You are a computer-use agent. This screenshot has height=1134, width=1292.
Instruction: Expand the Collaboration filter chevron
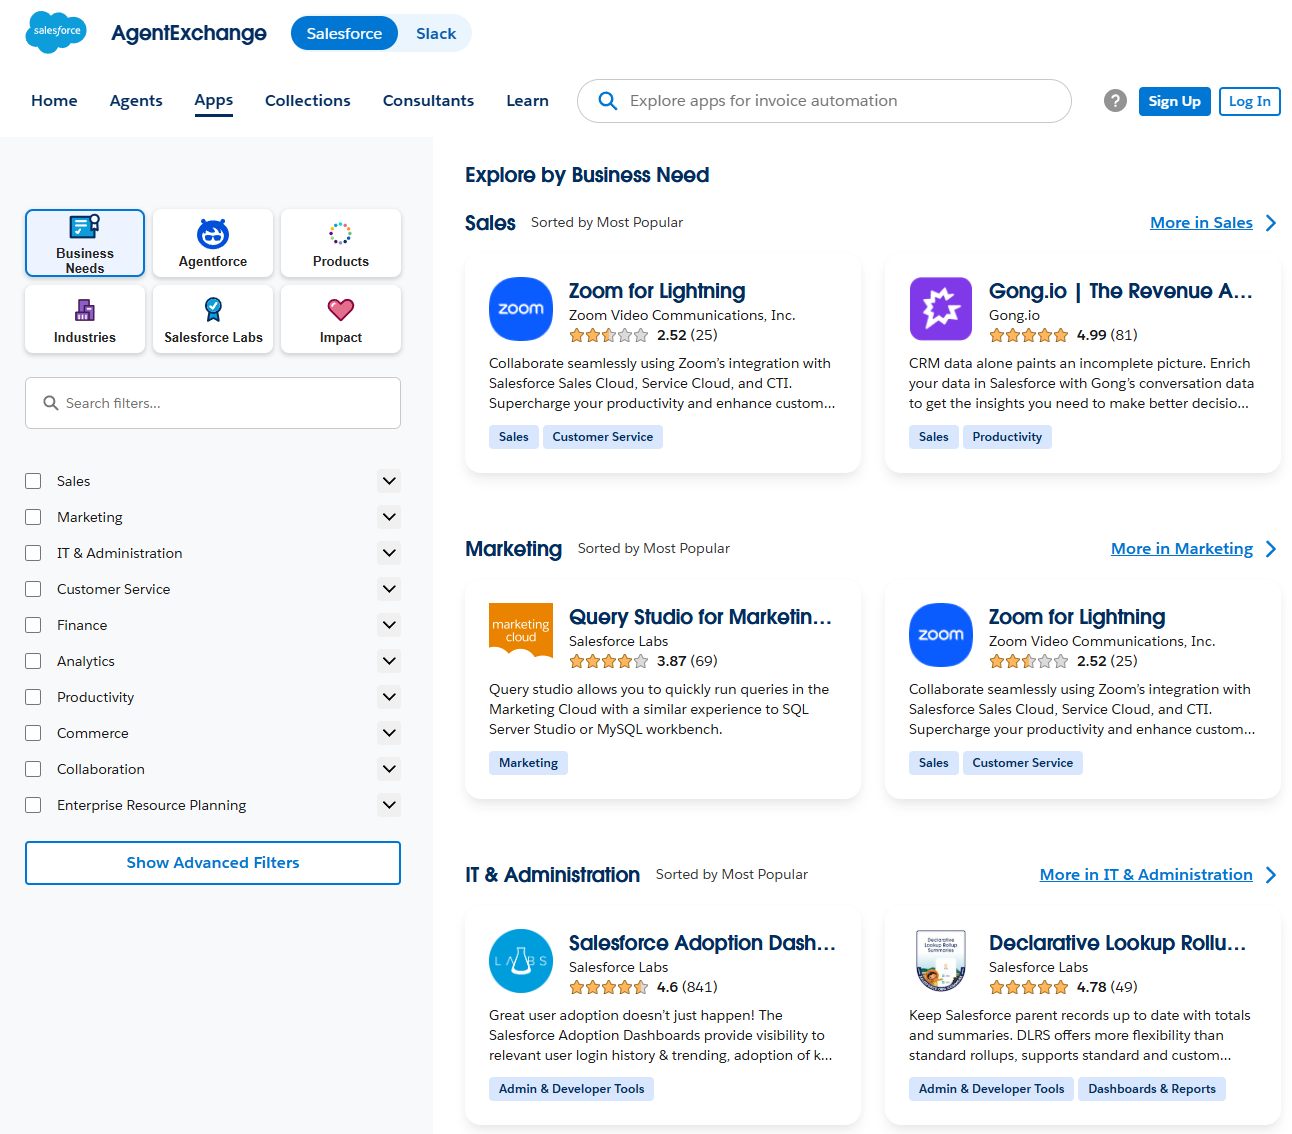pyautogui.click(x=390, y=769)
